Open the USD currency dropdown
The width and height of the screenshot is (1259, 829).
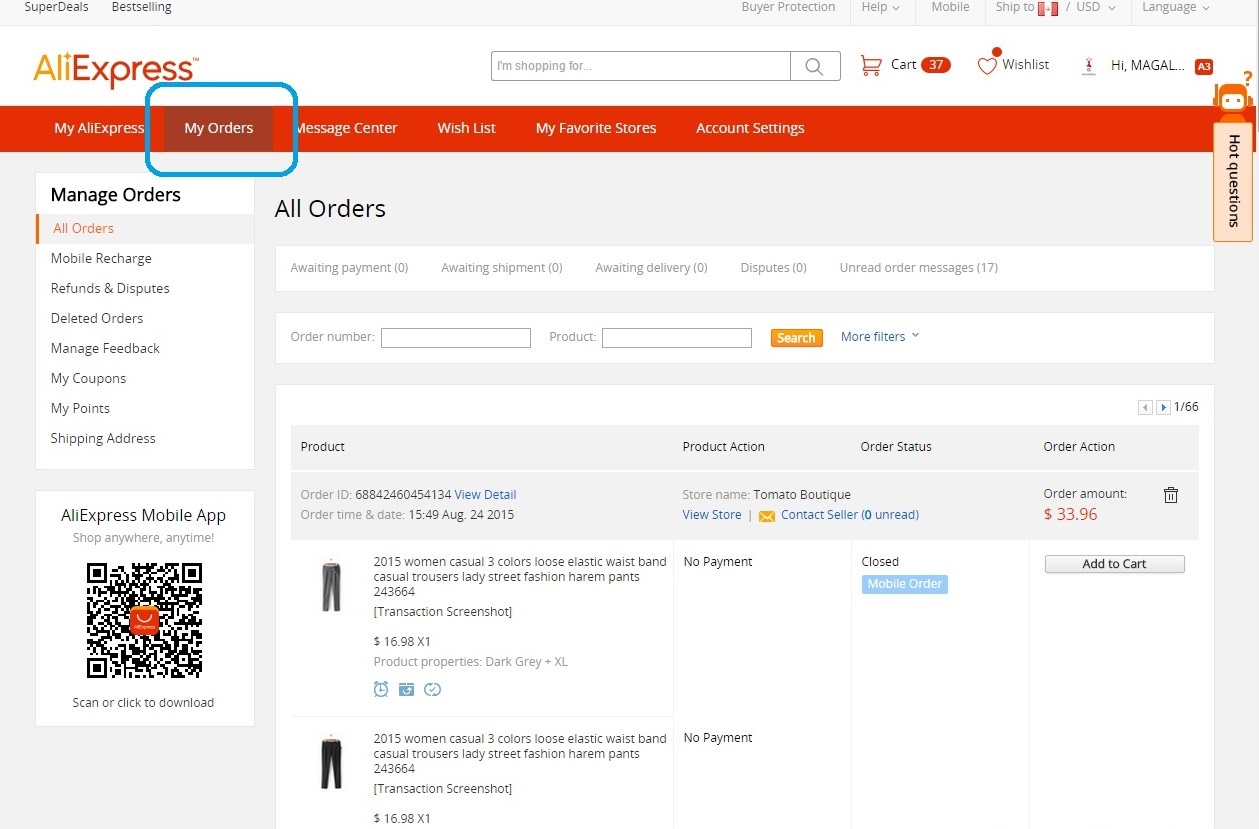[x=1095, y=7]
